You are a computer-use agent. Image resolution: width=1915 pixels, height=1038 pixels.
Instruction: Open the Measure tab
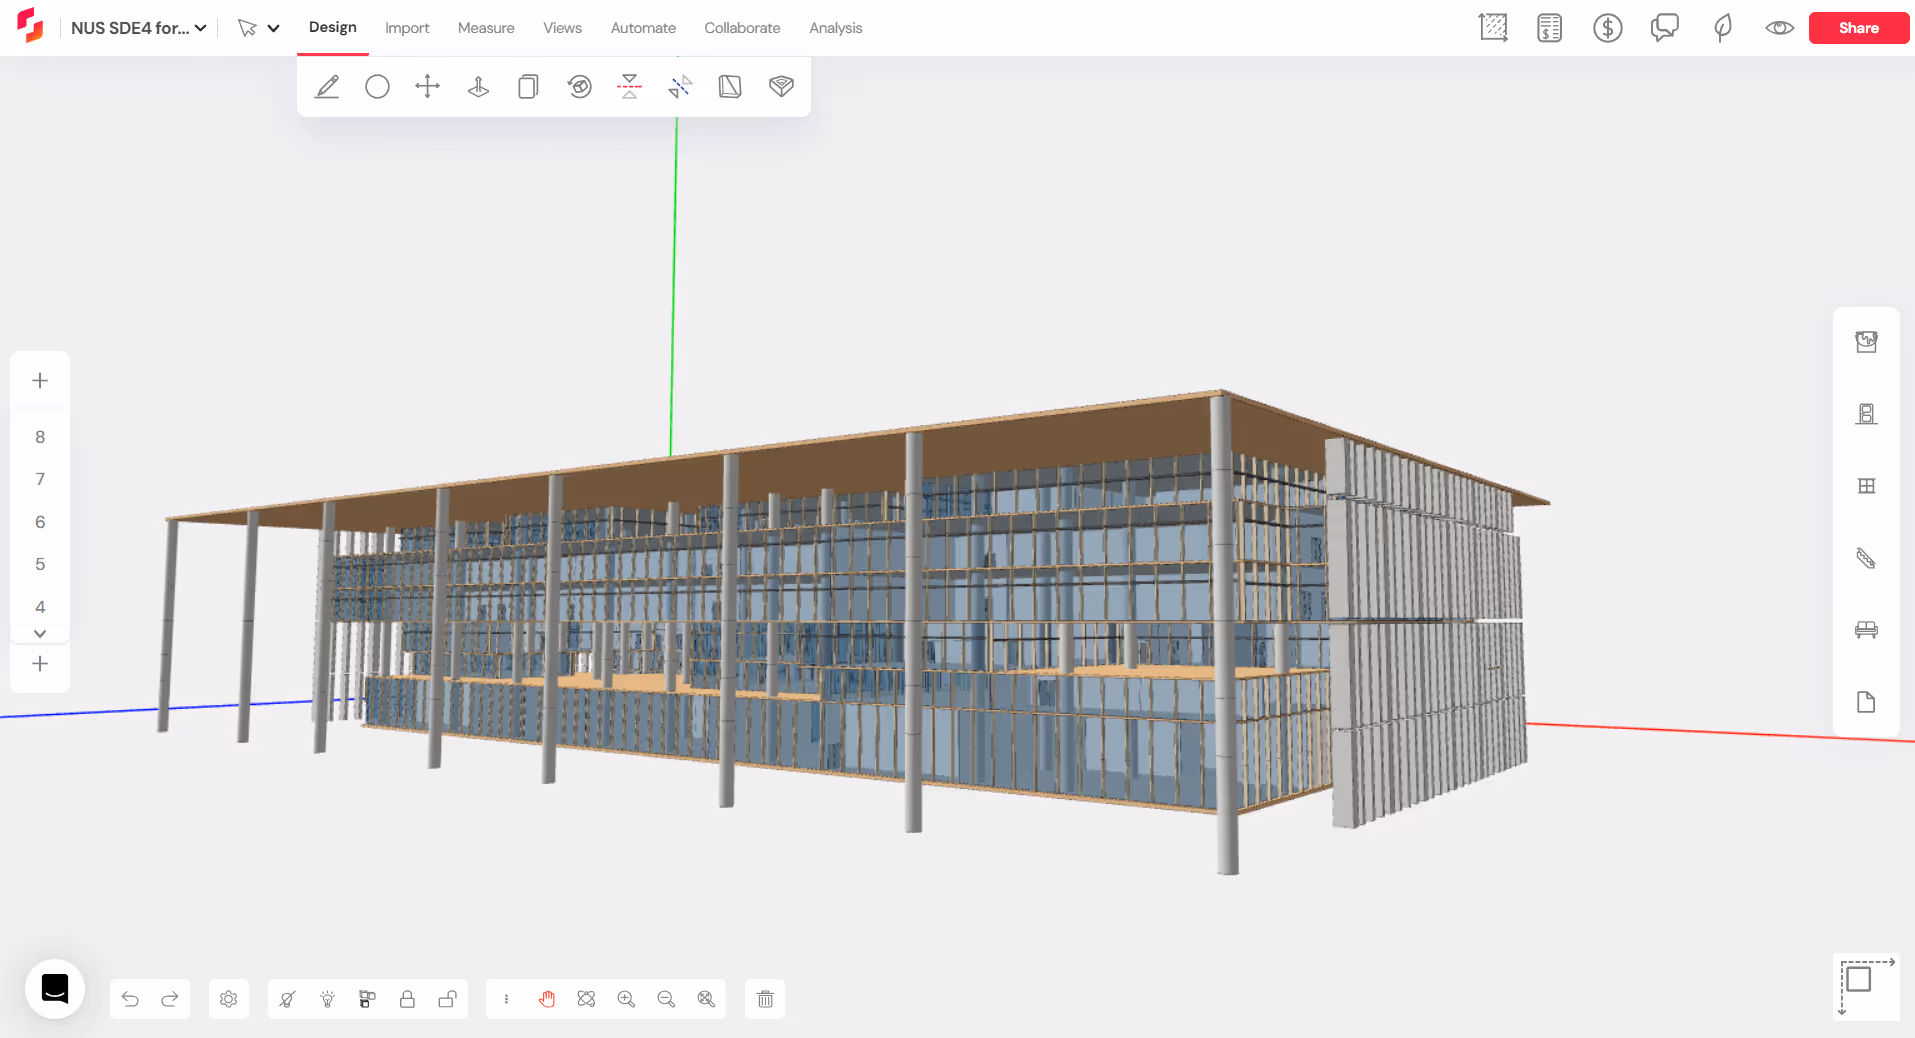coord(486,28)
